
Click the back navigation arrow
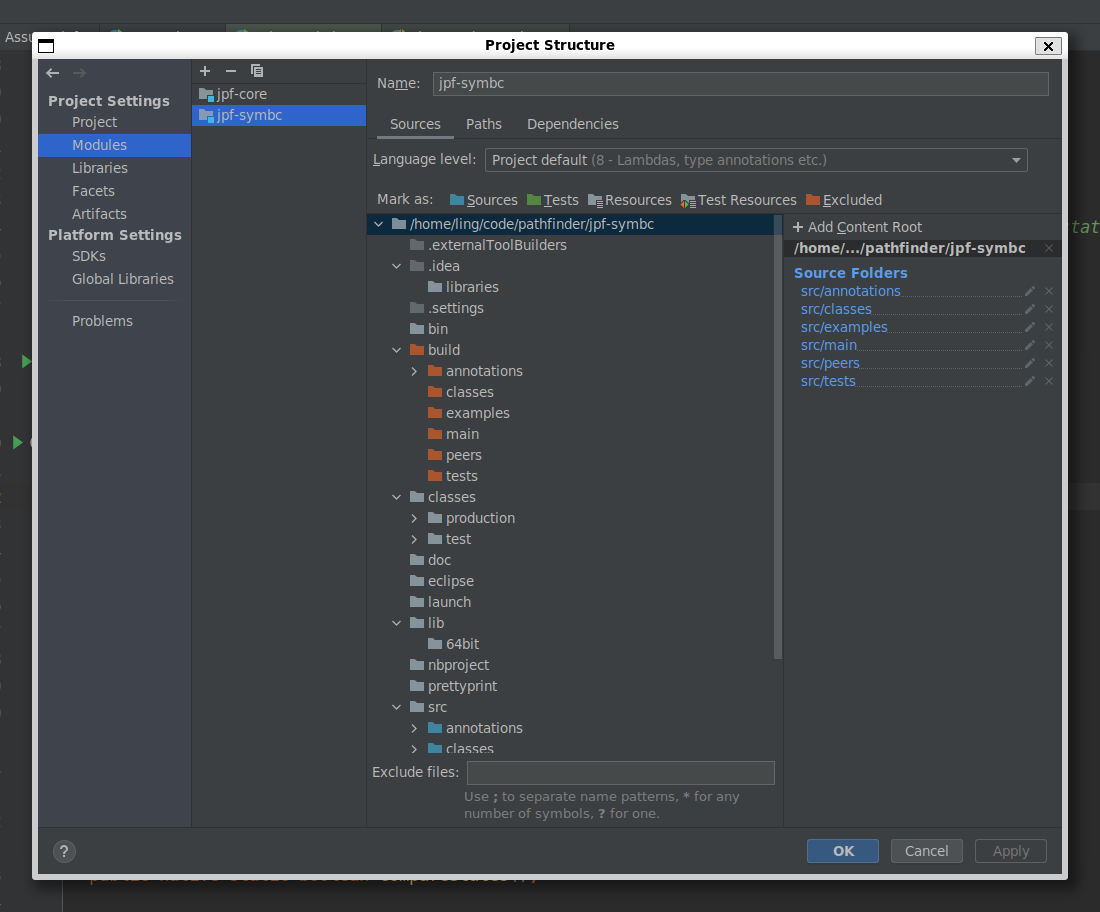(53, 73)
